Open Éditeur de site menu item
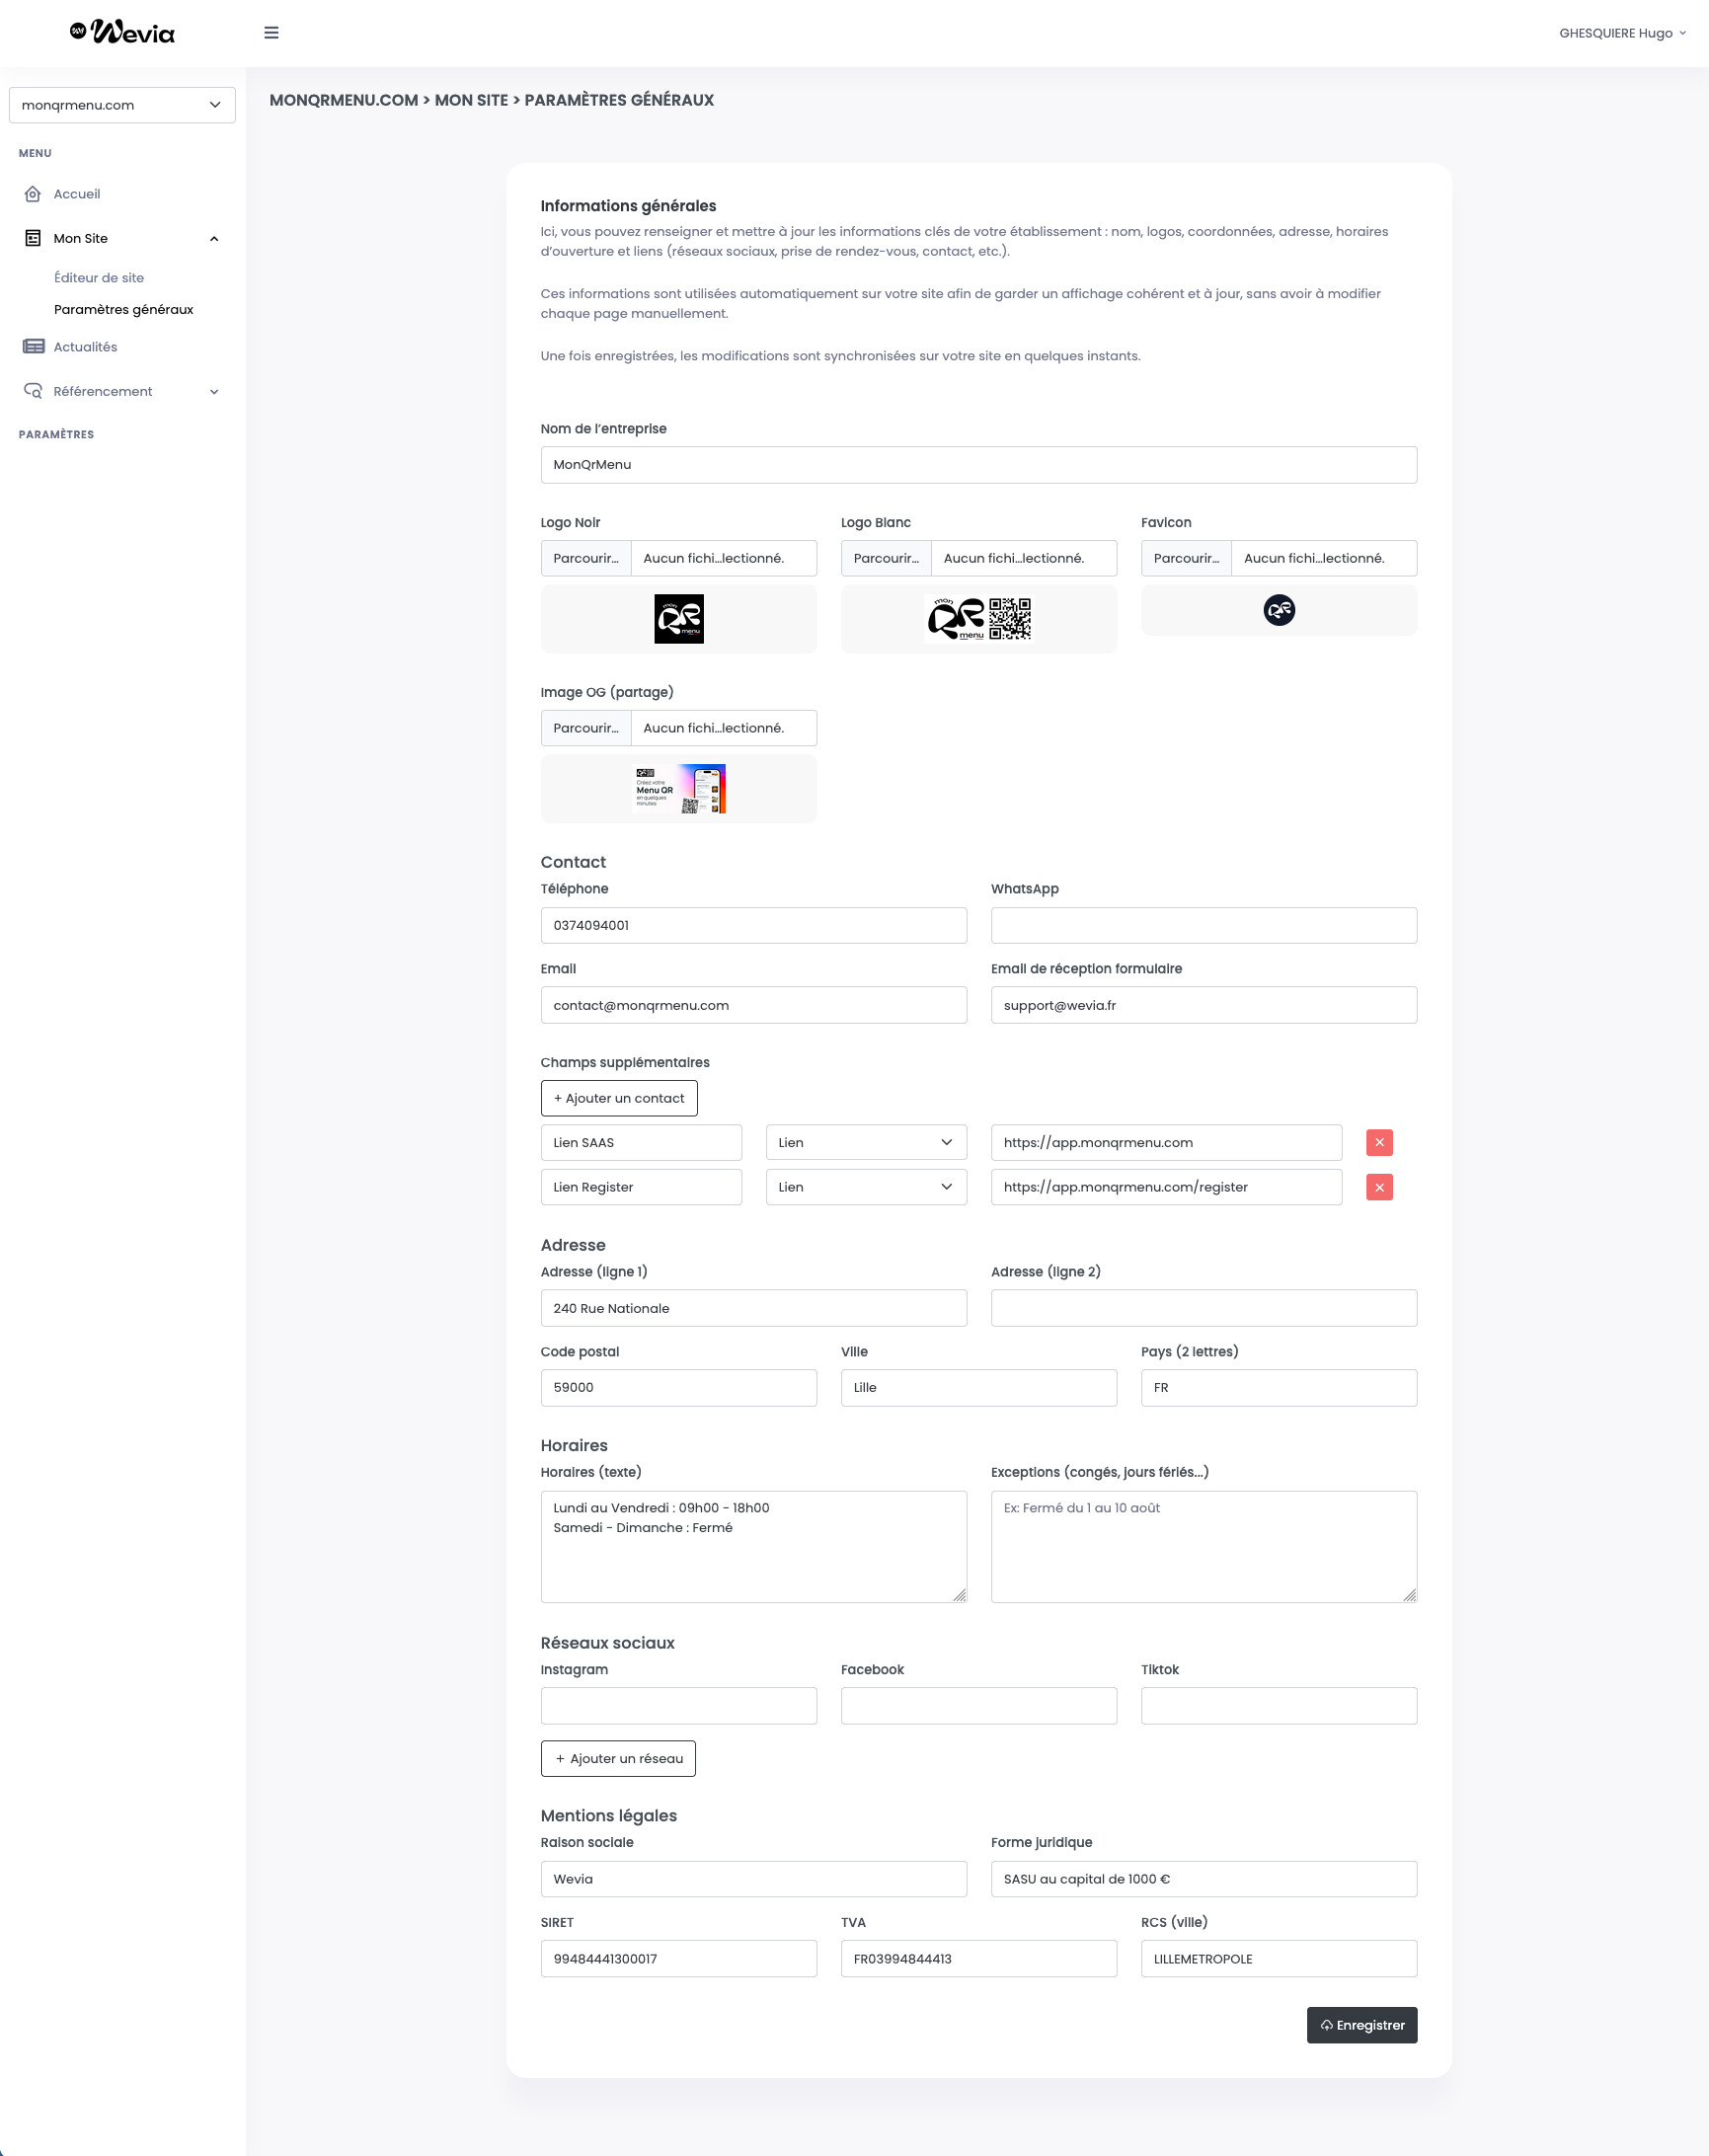Screen dimensions: 1709x2156 pyautogui.click(x=99, y=278)
